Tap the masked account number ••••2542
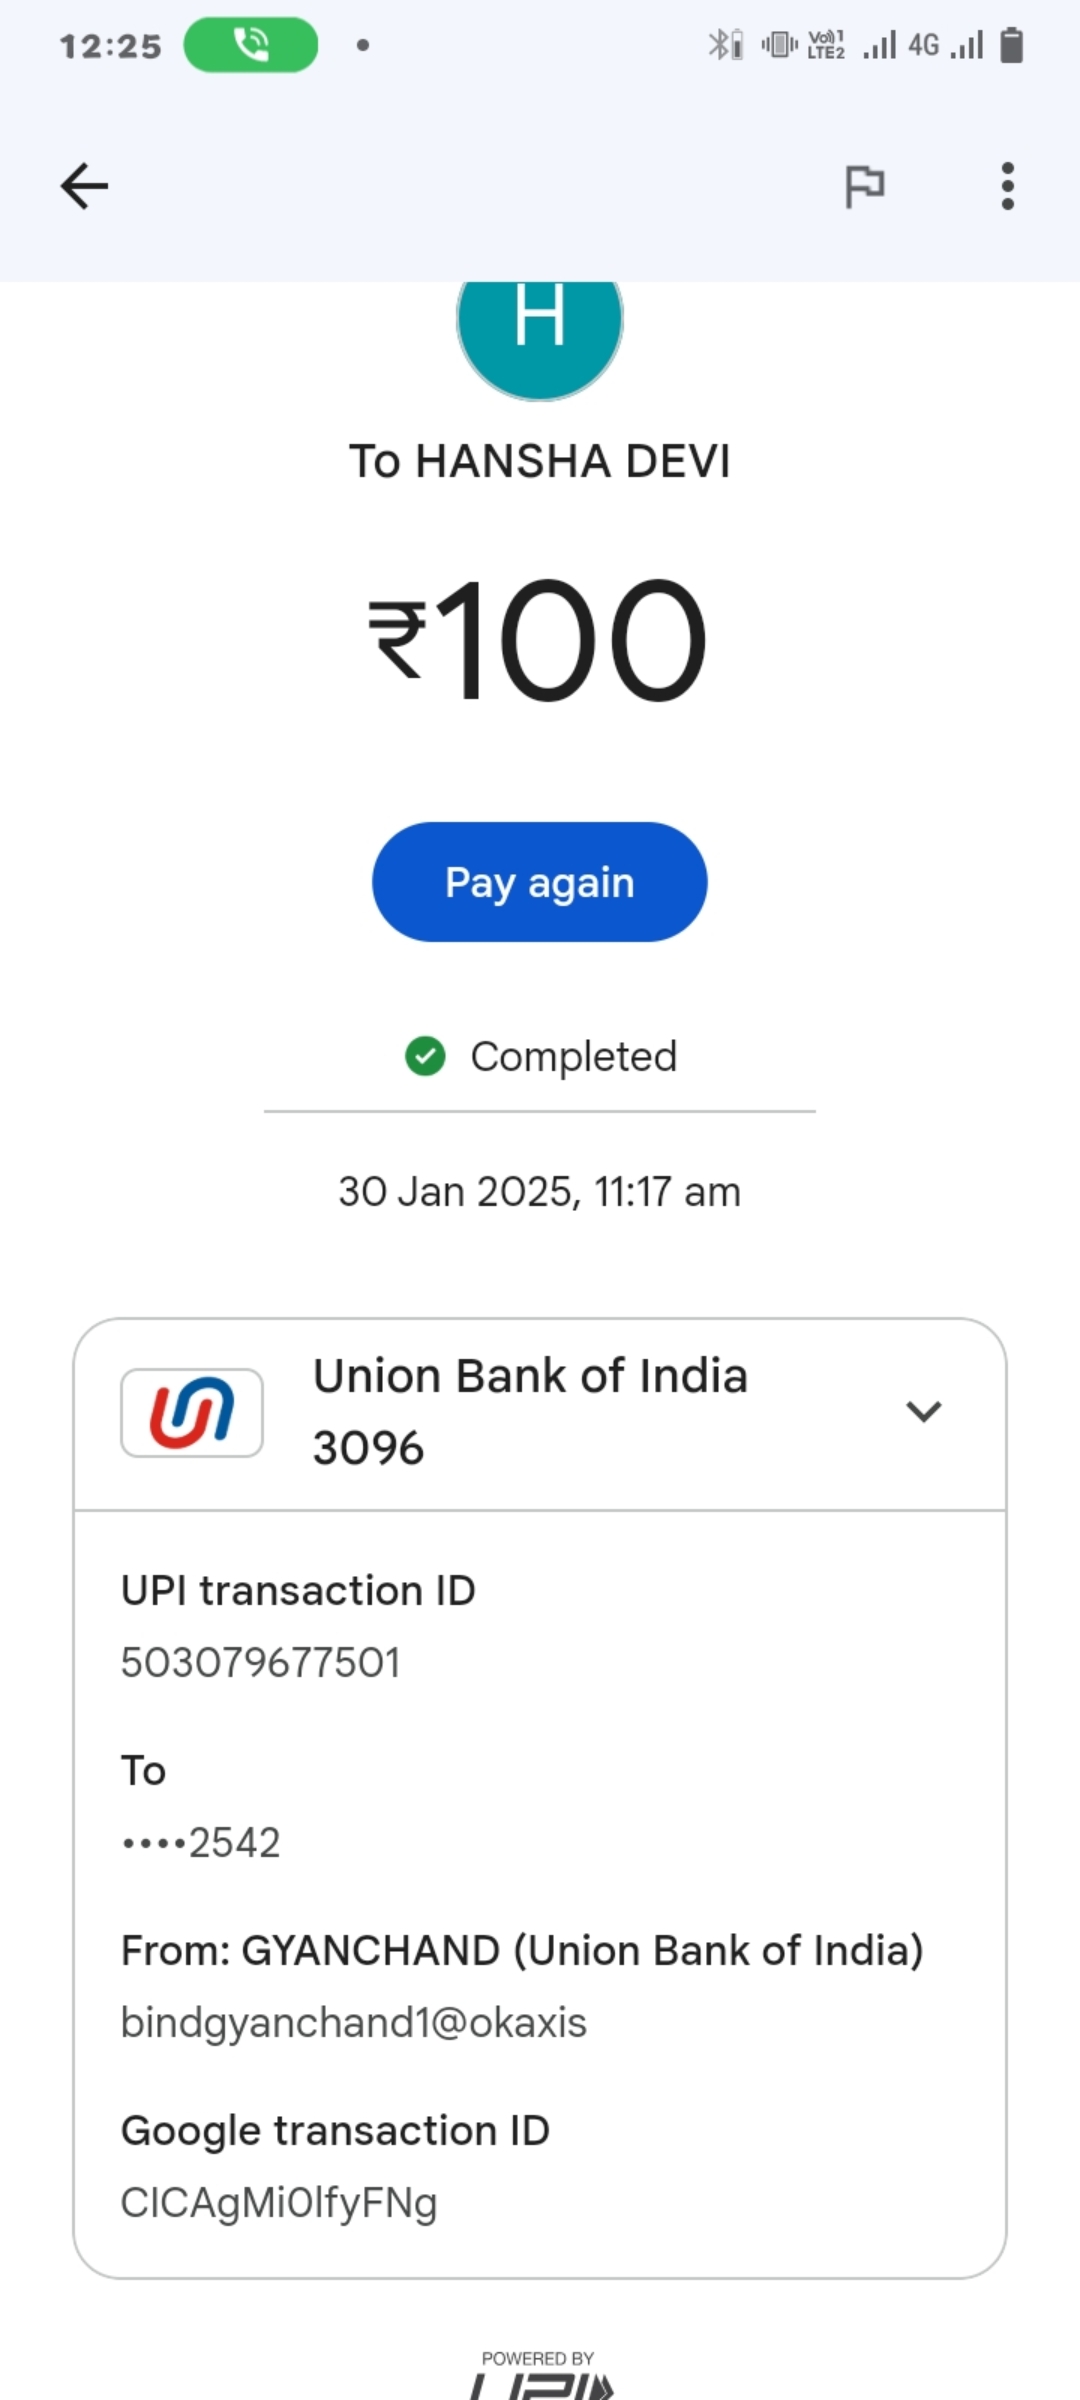 201,1842
